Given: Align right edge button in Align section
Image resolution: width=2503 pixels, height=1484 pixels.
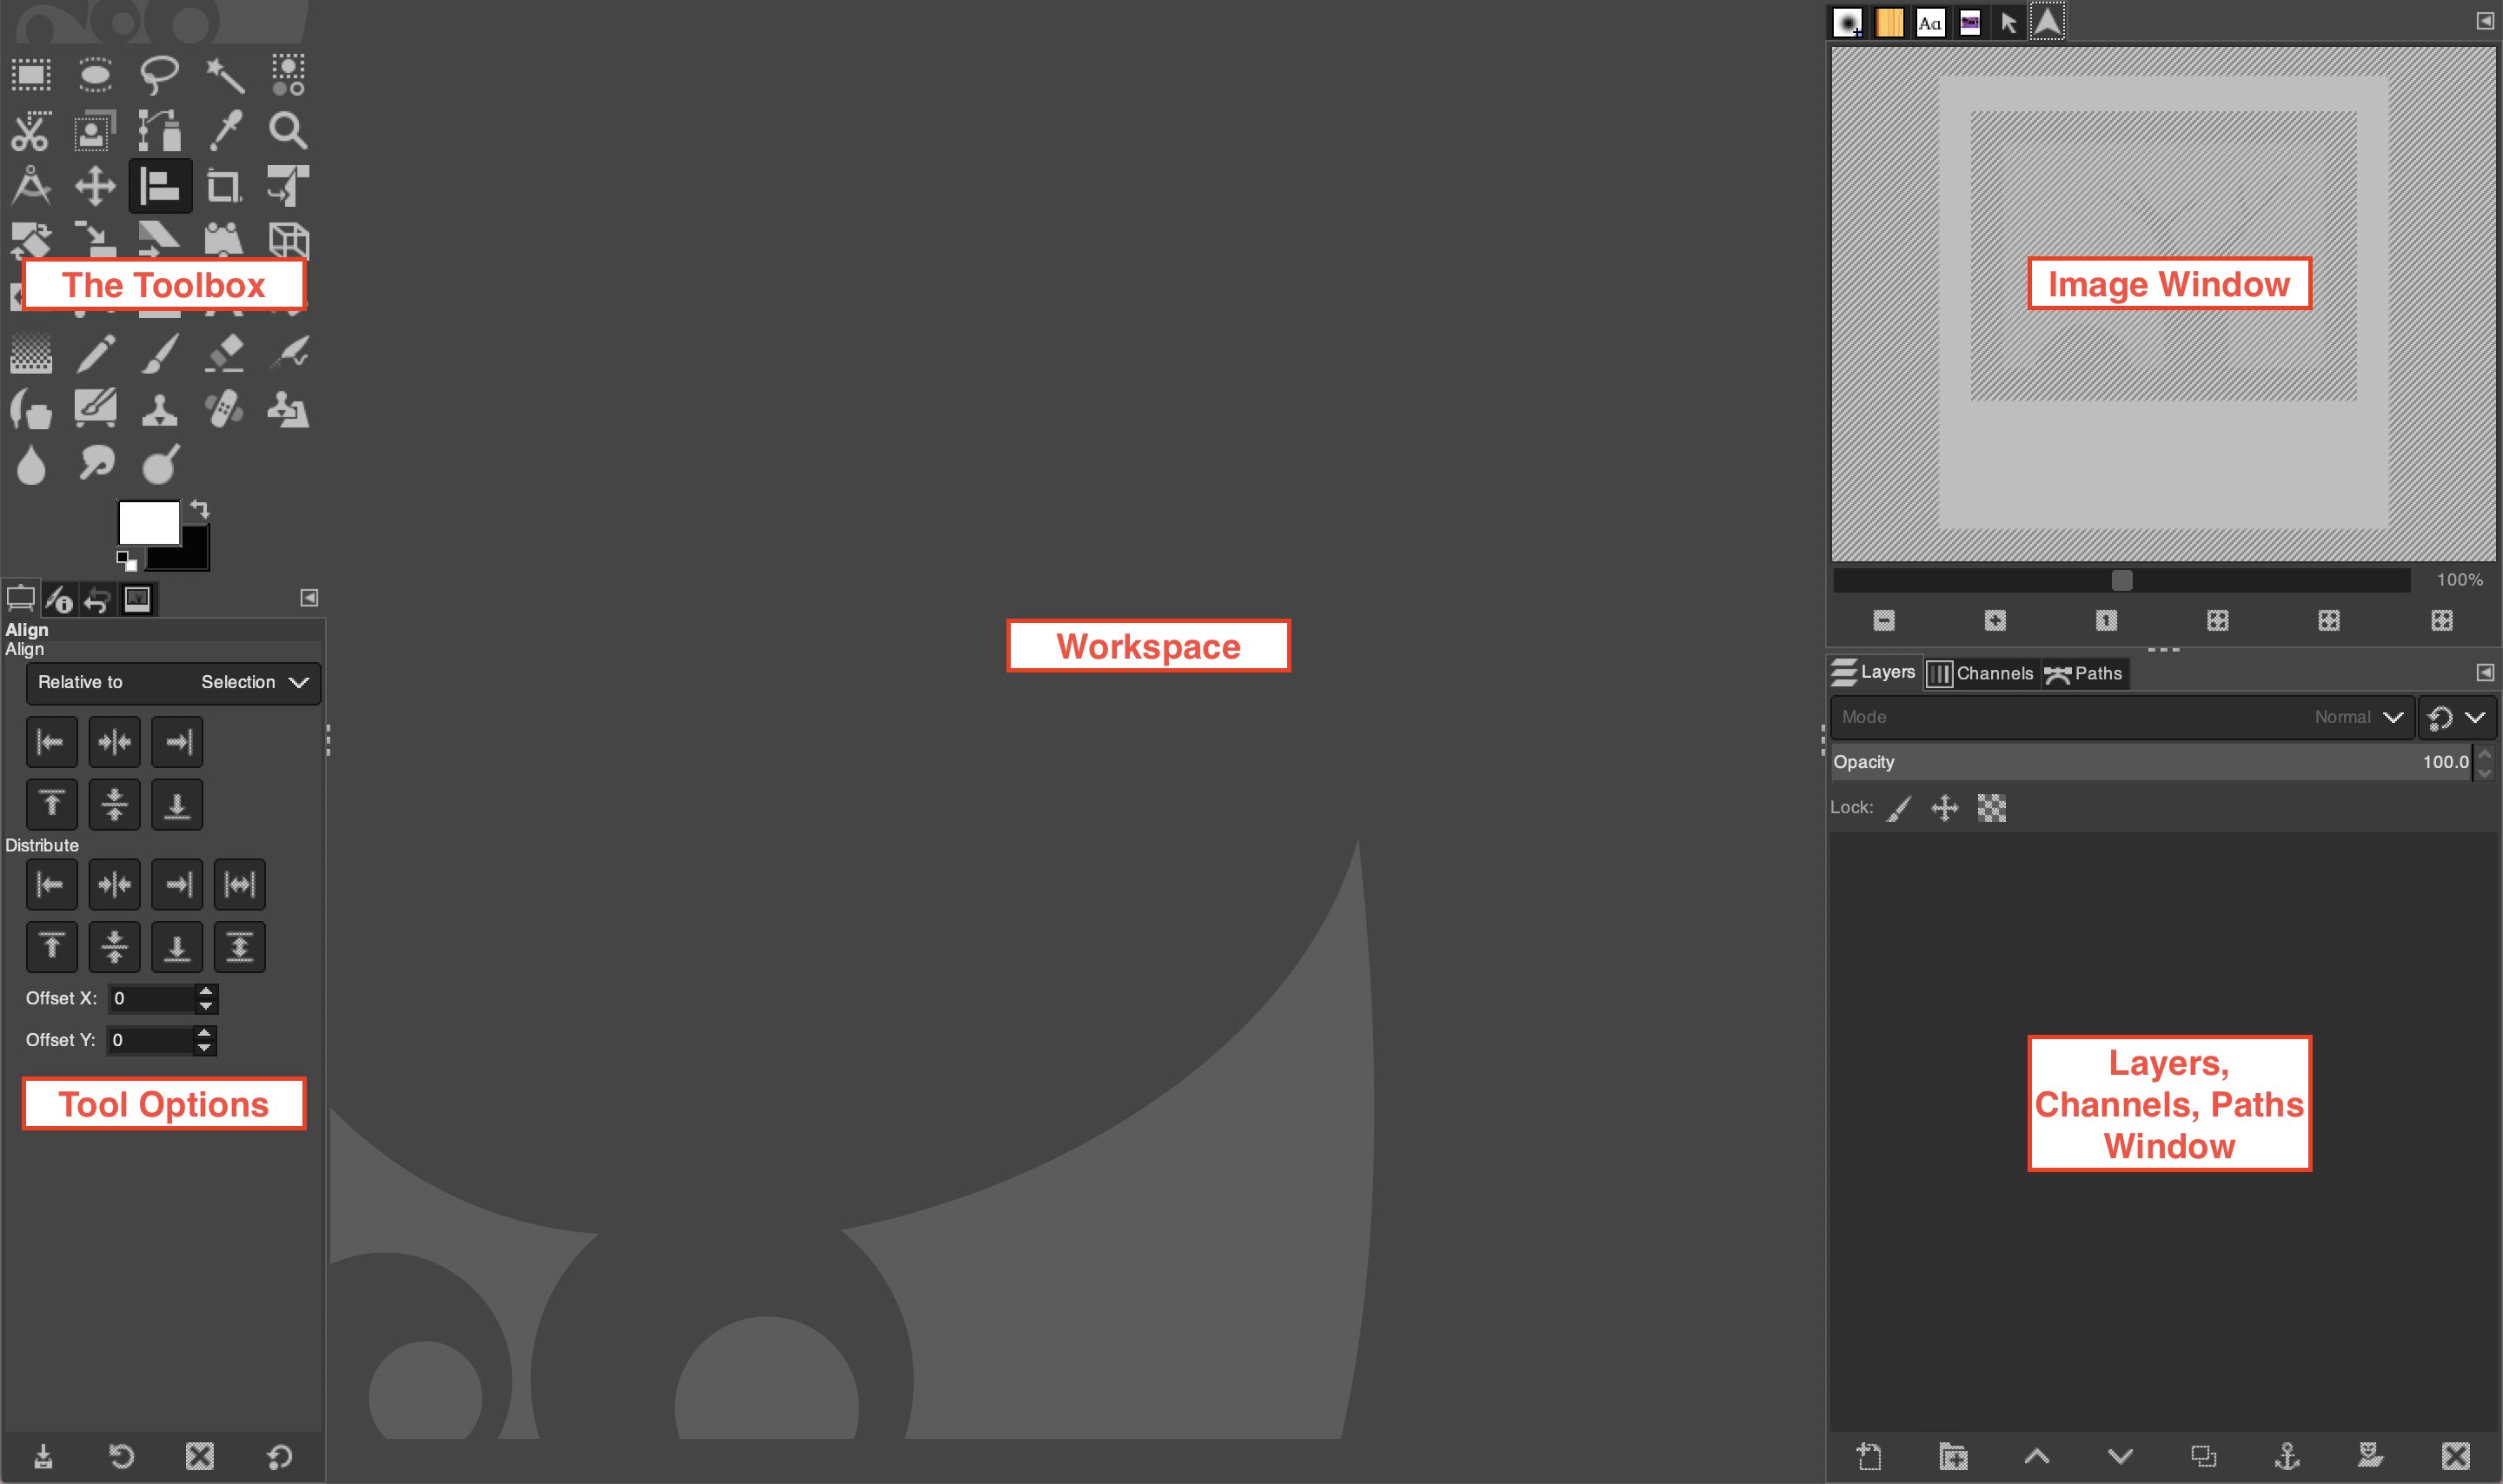Looking at the screenshot, I should click(177, 742).
